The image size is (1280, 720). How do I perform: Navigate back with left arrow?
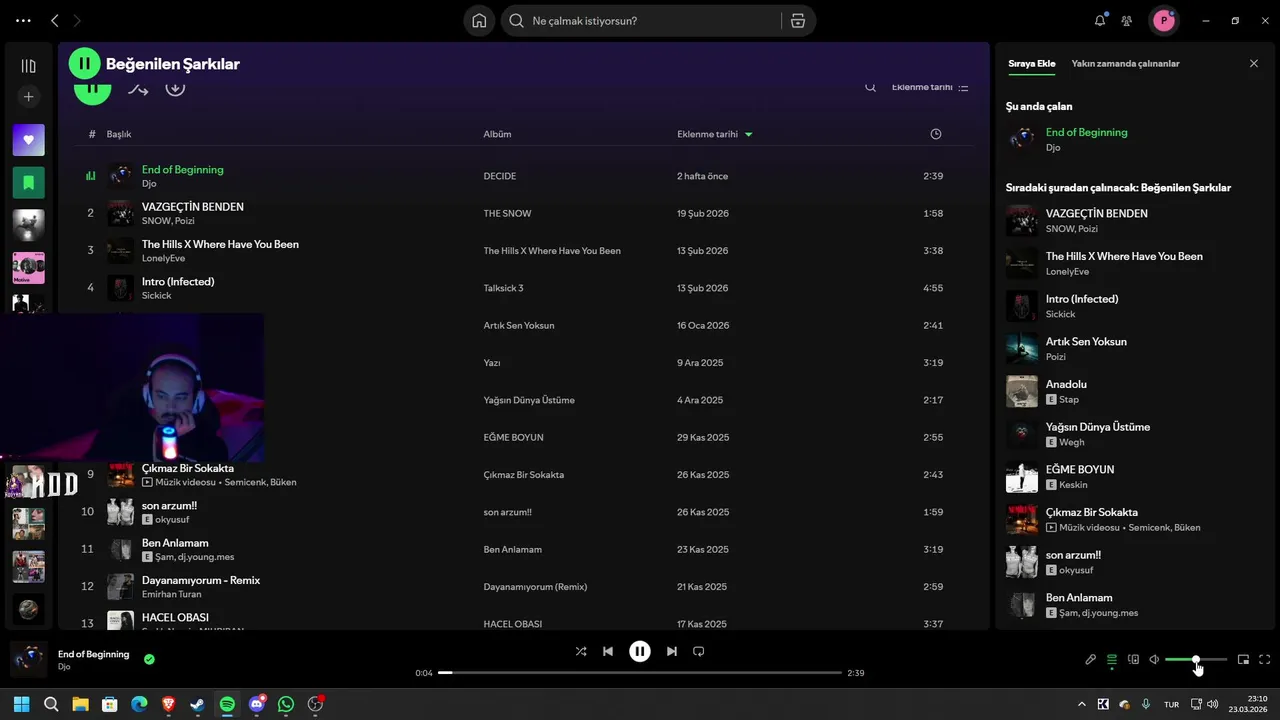55,20
